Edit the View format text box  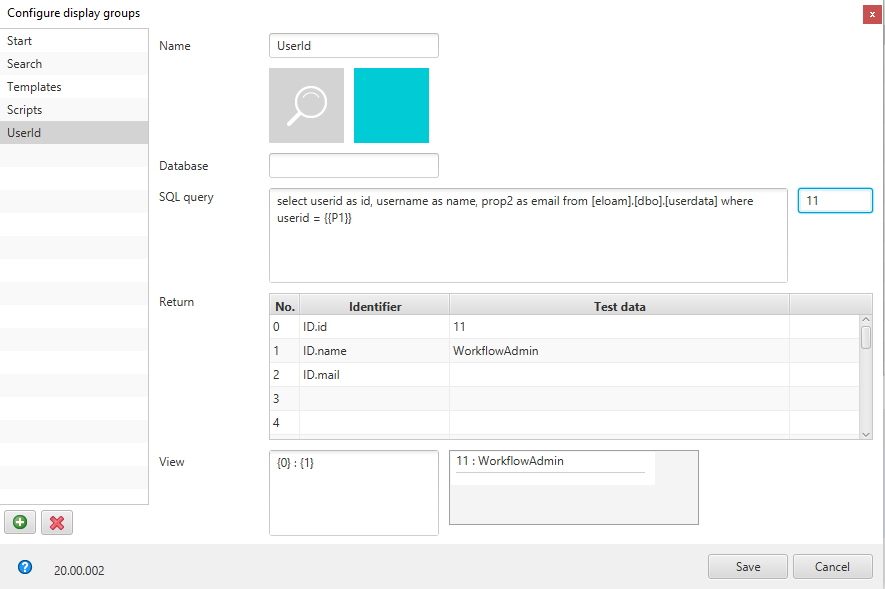pyautogui.click(x=354, y=492)
